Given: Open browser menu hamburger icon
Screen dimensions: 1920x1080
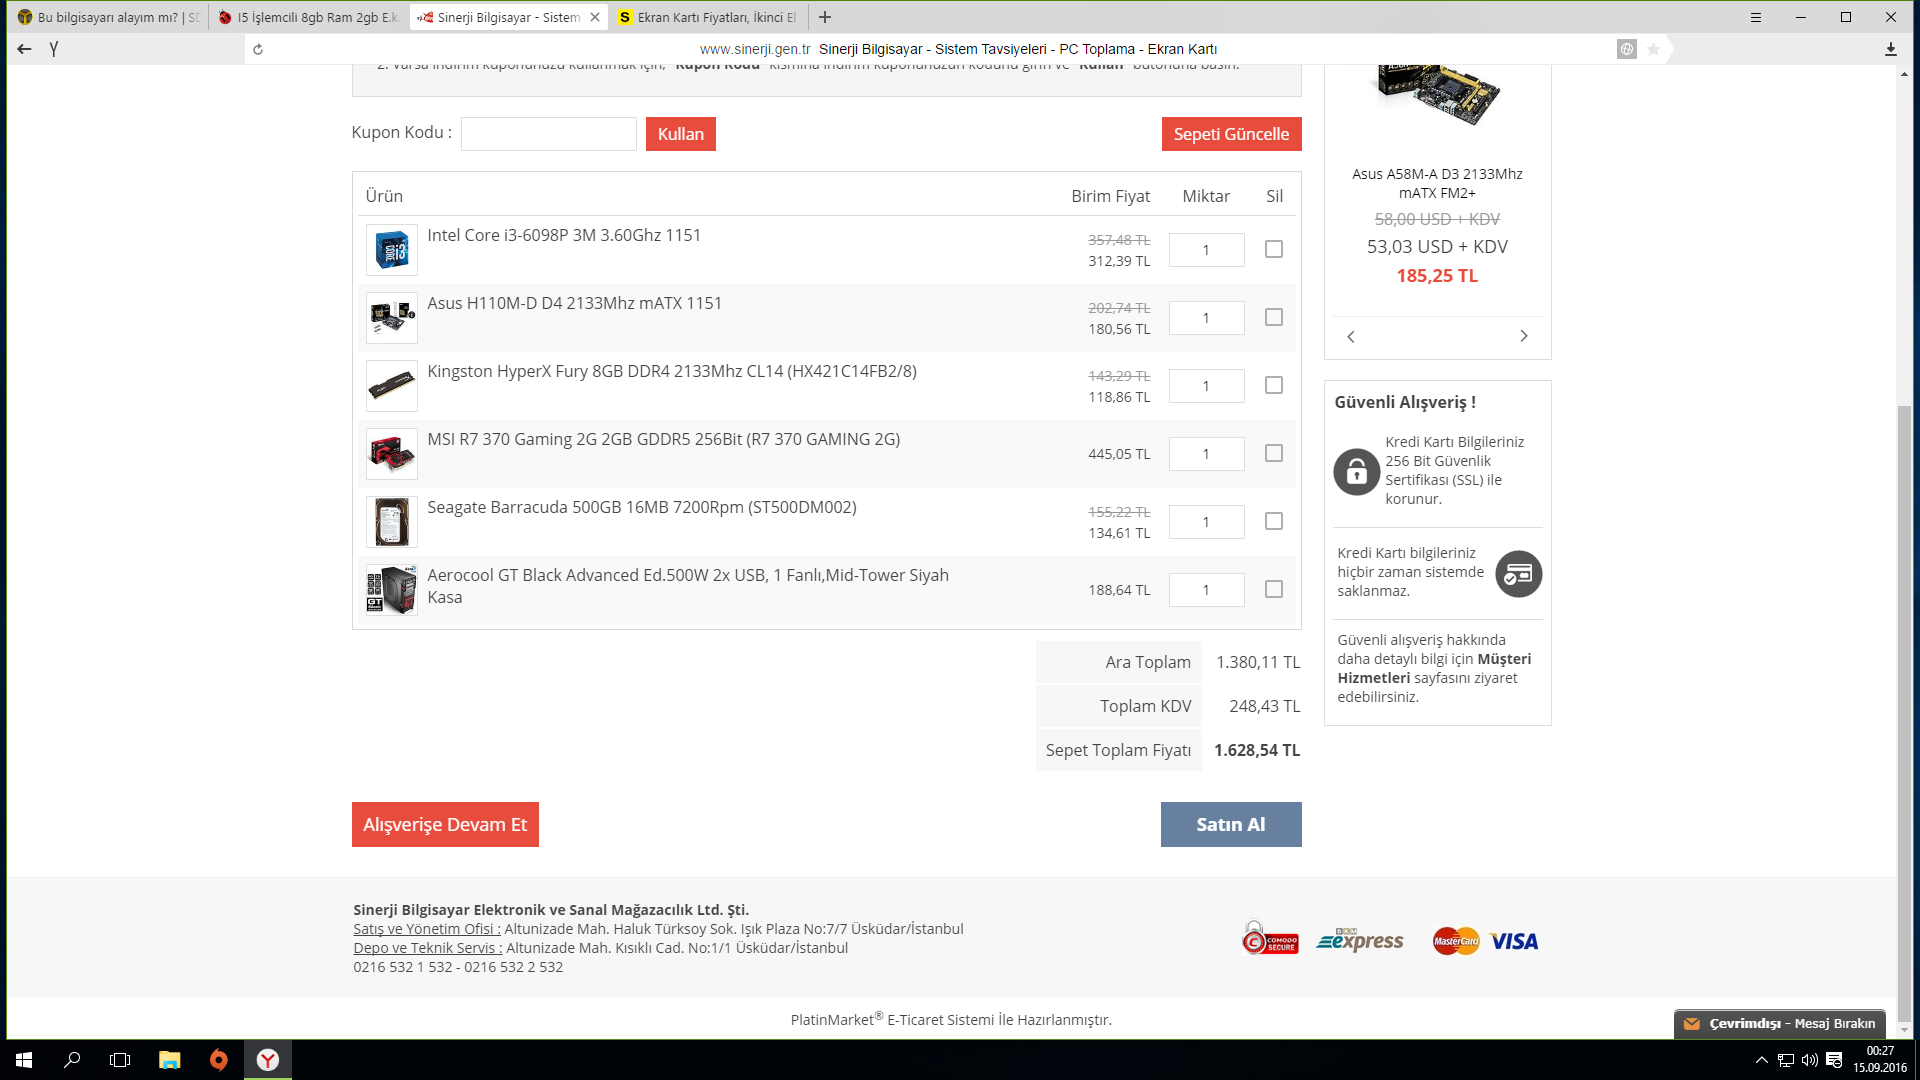Looking at the screenshot, I should coord(1756,17).
